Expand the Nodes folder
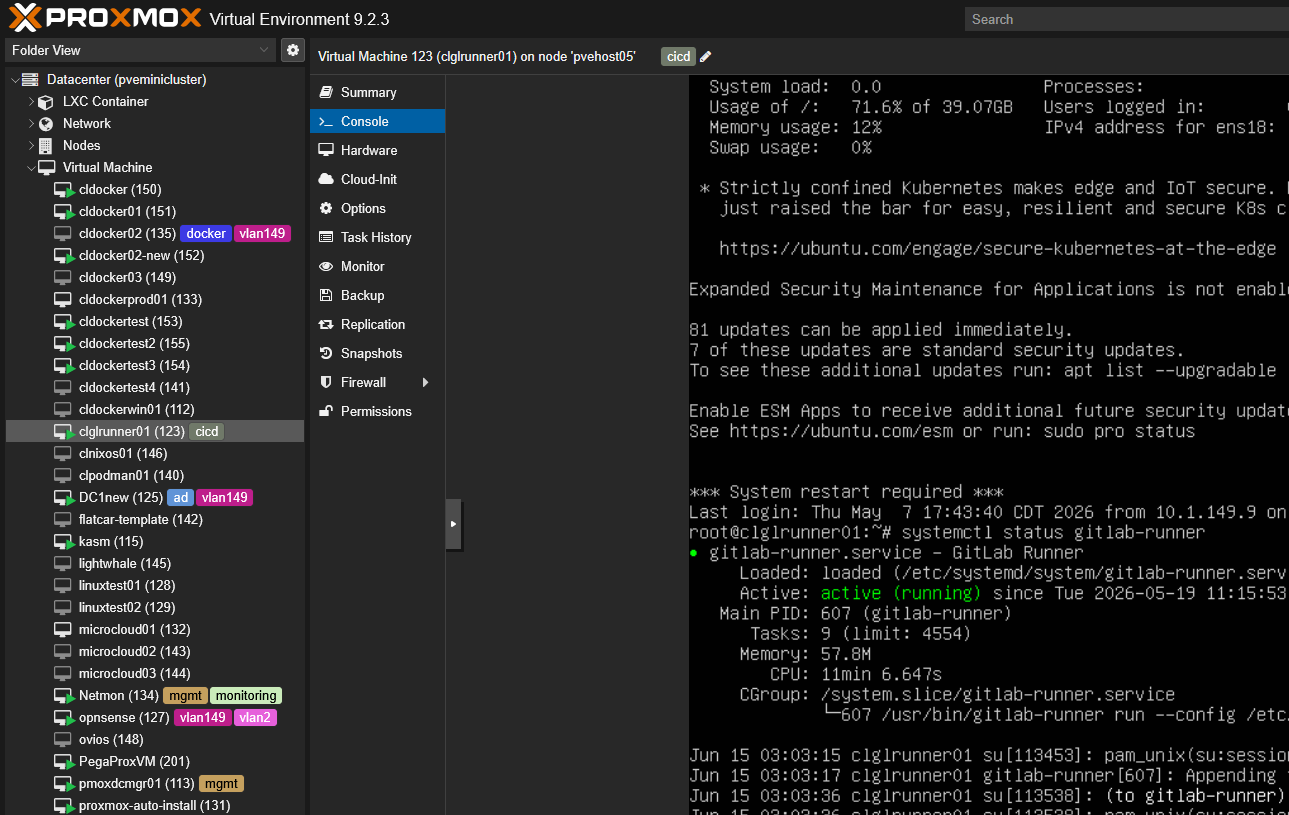This screenshot has height=815, width=1289. pyautogui.click(x=30, y=145)
